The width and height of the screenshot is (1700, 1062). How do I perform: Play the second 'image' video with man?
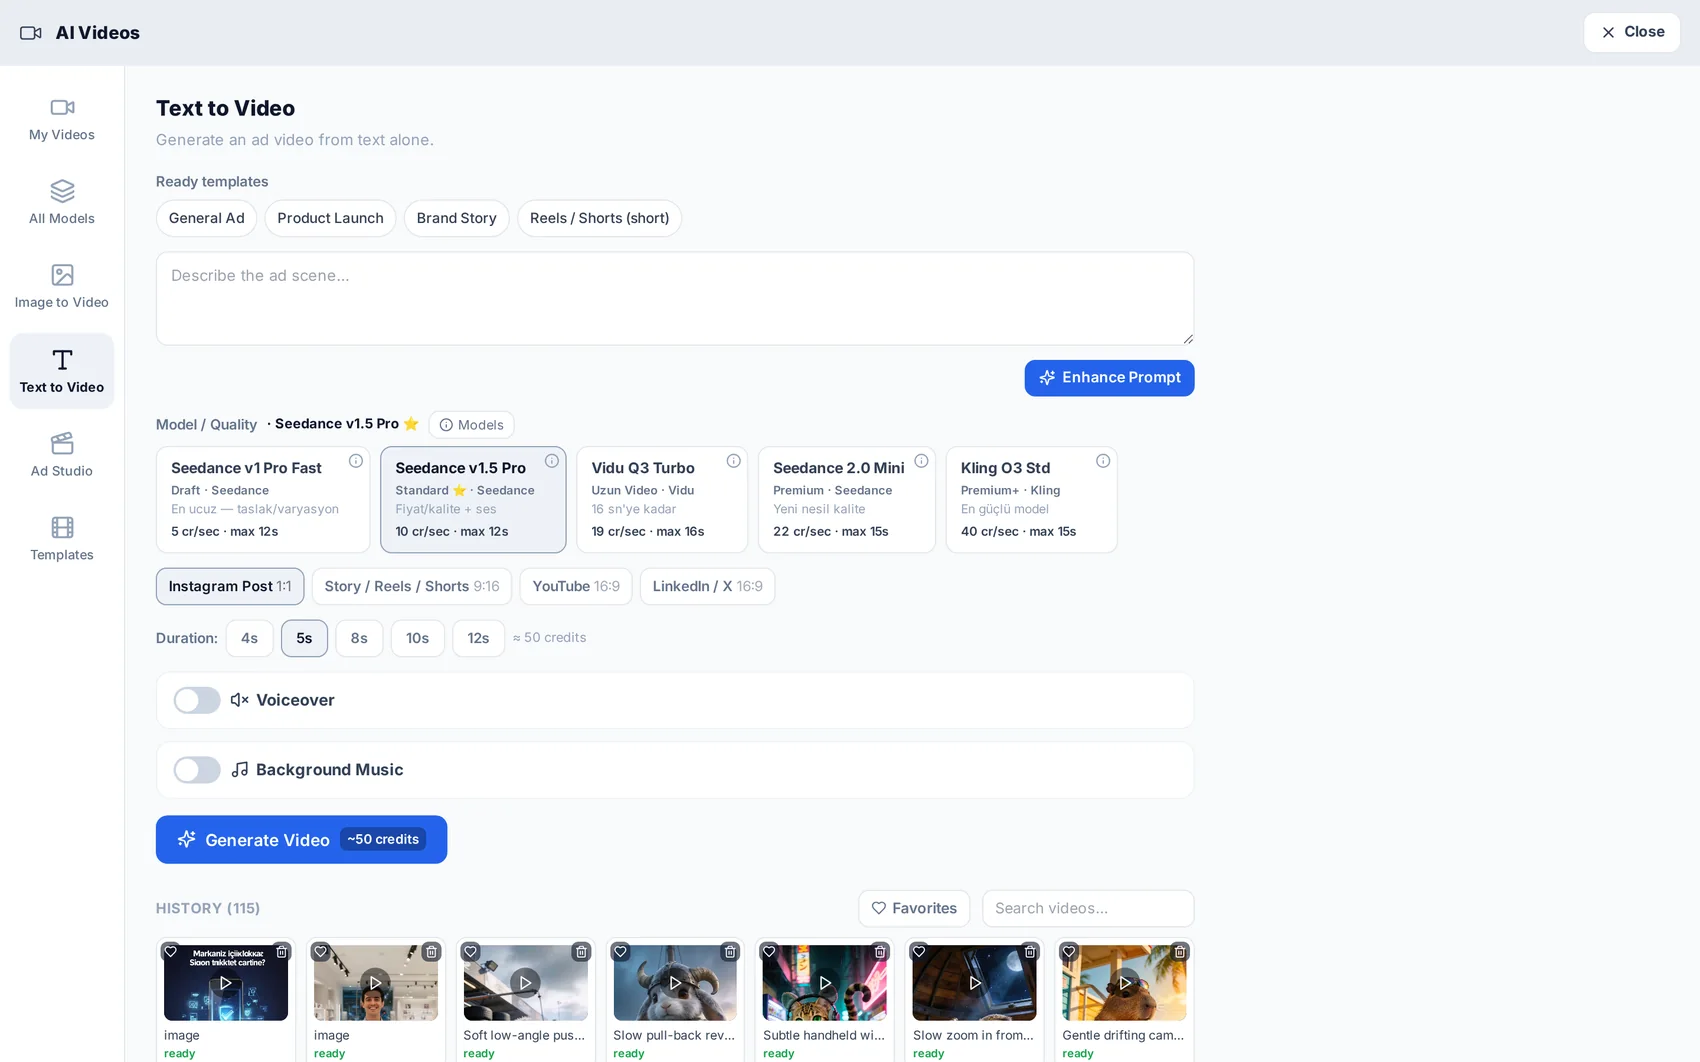pos(376,983)
